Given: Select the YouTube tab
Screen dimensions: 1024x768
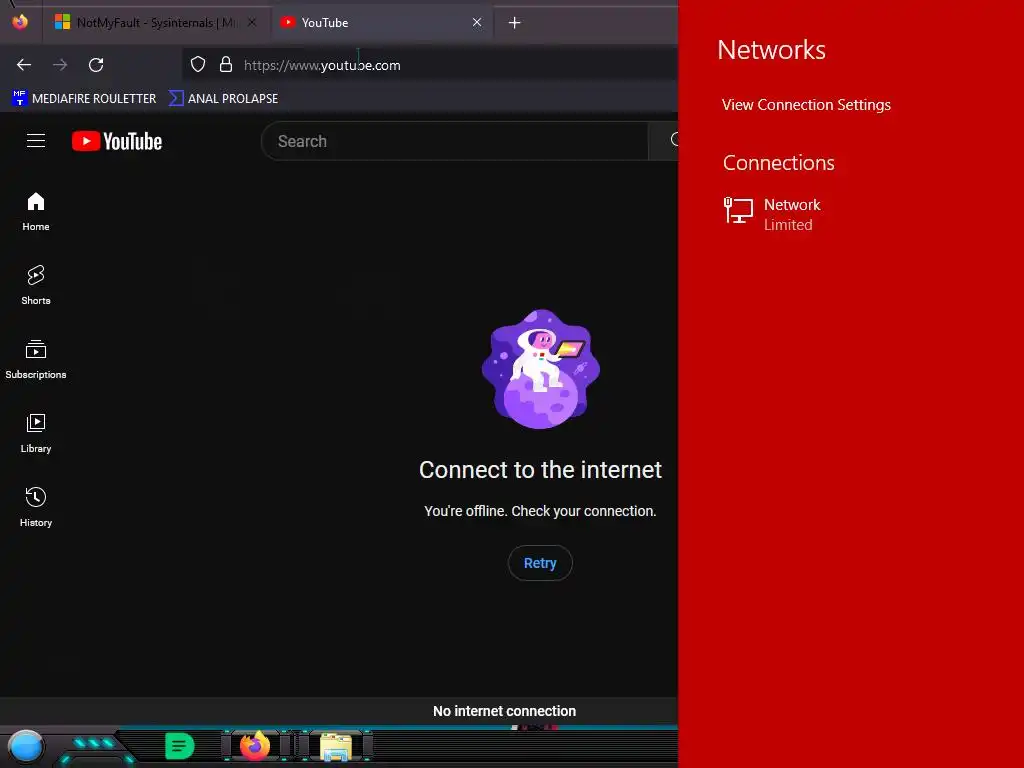Looking at the screenshot, I should (382, 23).
